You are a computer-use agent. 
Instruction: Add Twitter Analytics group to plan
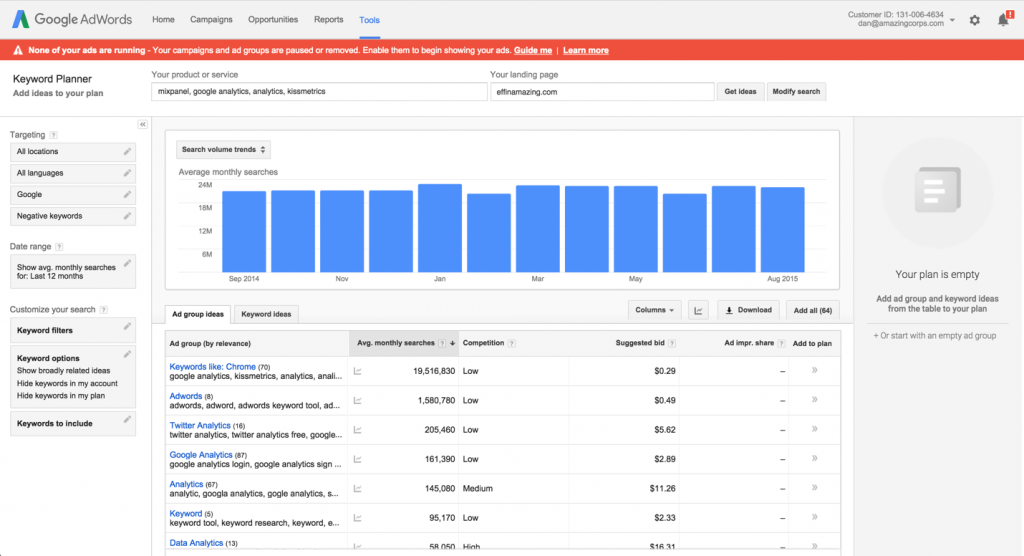[x=814, y=429]
